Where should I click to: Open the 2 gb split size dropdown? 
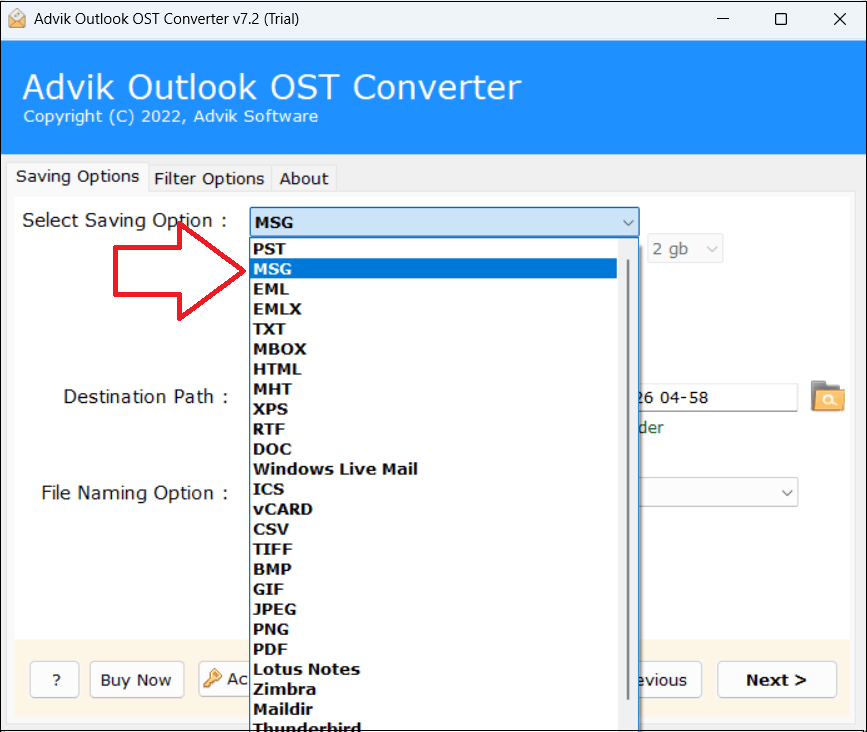click(x=686, y=249)
